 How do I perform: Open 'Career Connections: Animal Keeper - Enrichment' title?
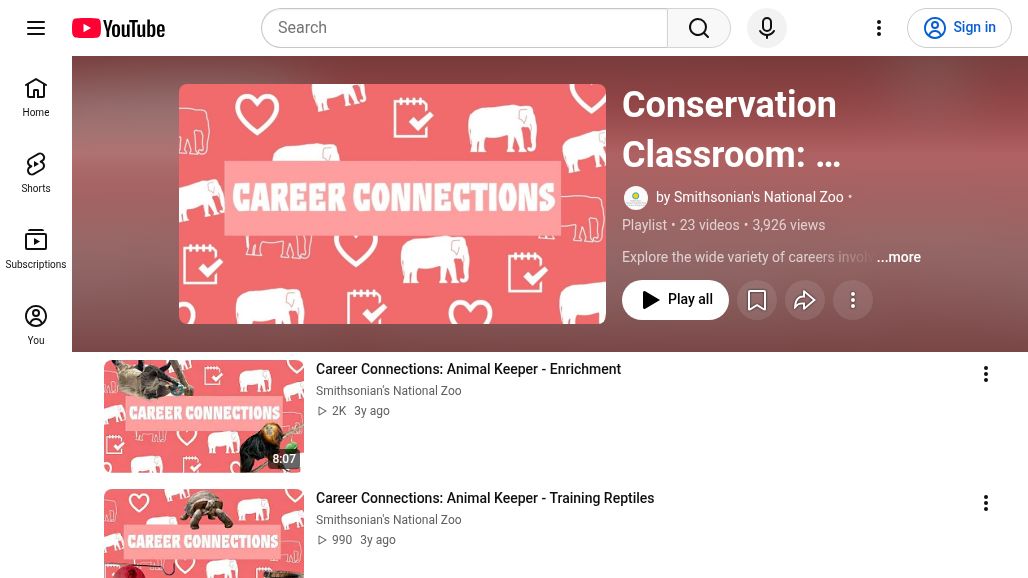[x=468, y=369]
